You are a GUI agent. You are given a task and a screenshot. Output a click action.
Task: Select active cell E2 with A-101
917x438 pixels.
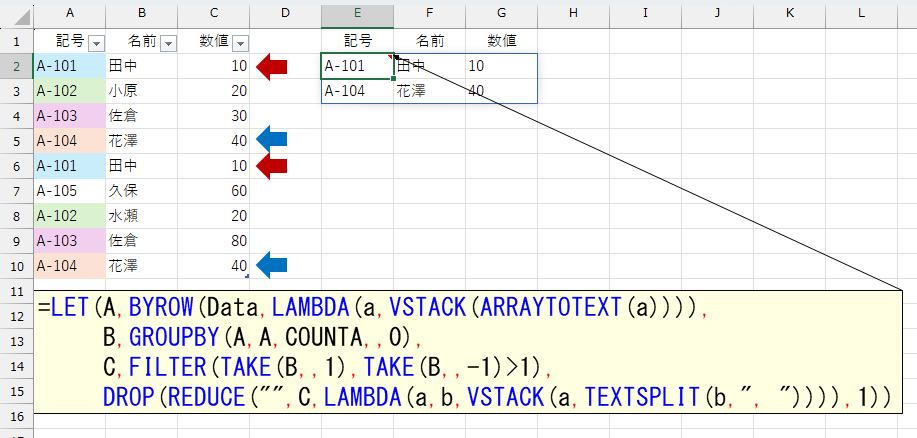coord(357,66)
